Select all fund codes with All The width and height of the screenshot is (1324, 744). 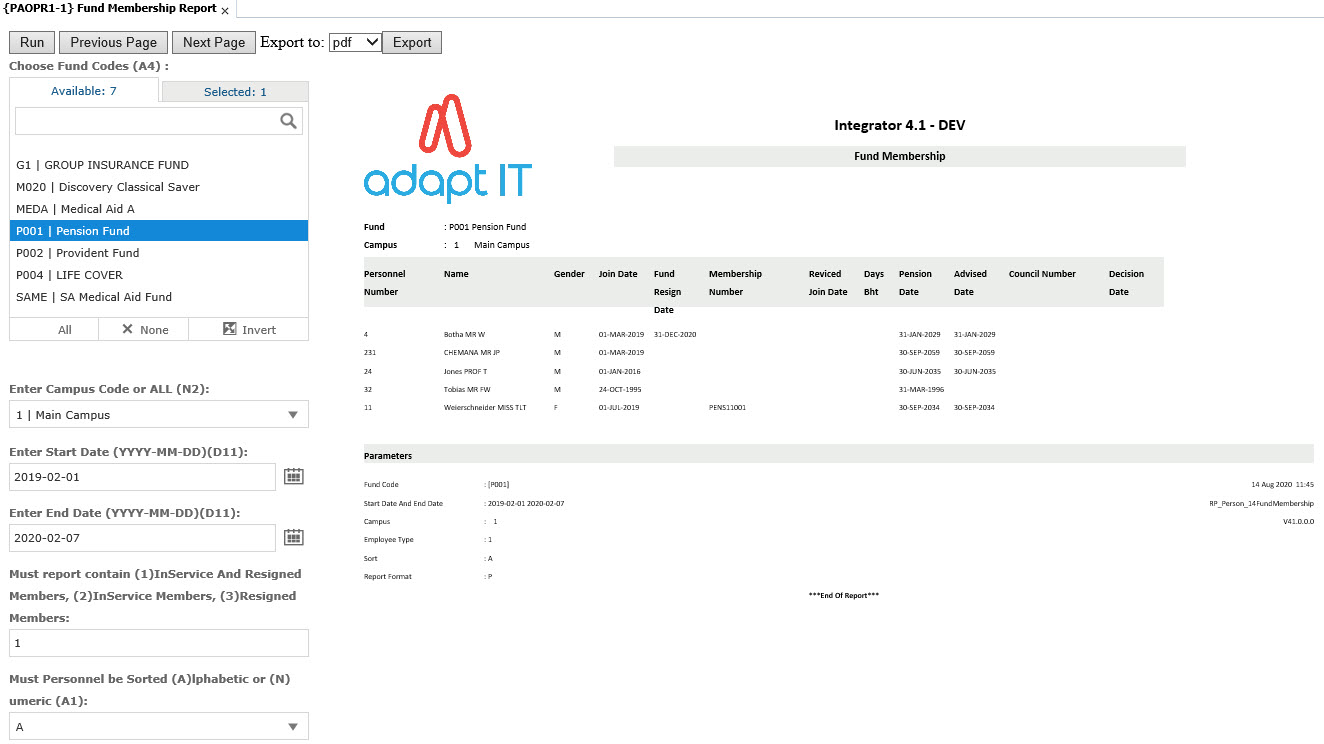(65, 330)
